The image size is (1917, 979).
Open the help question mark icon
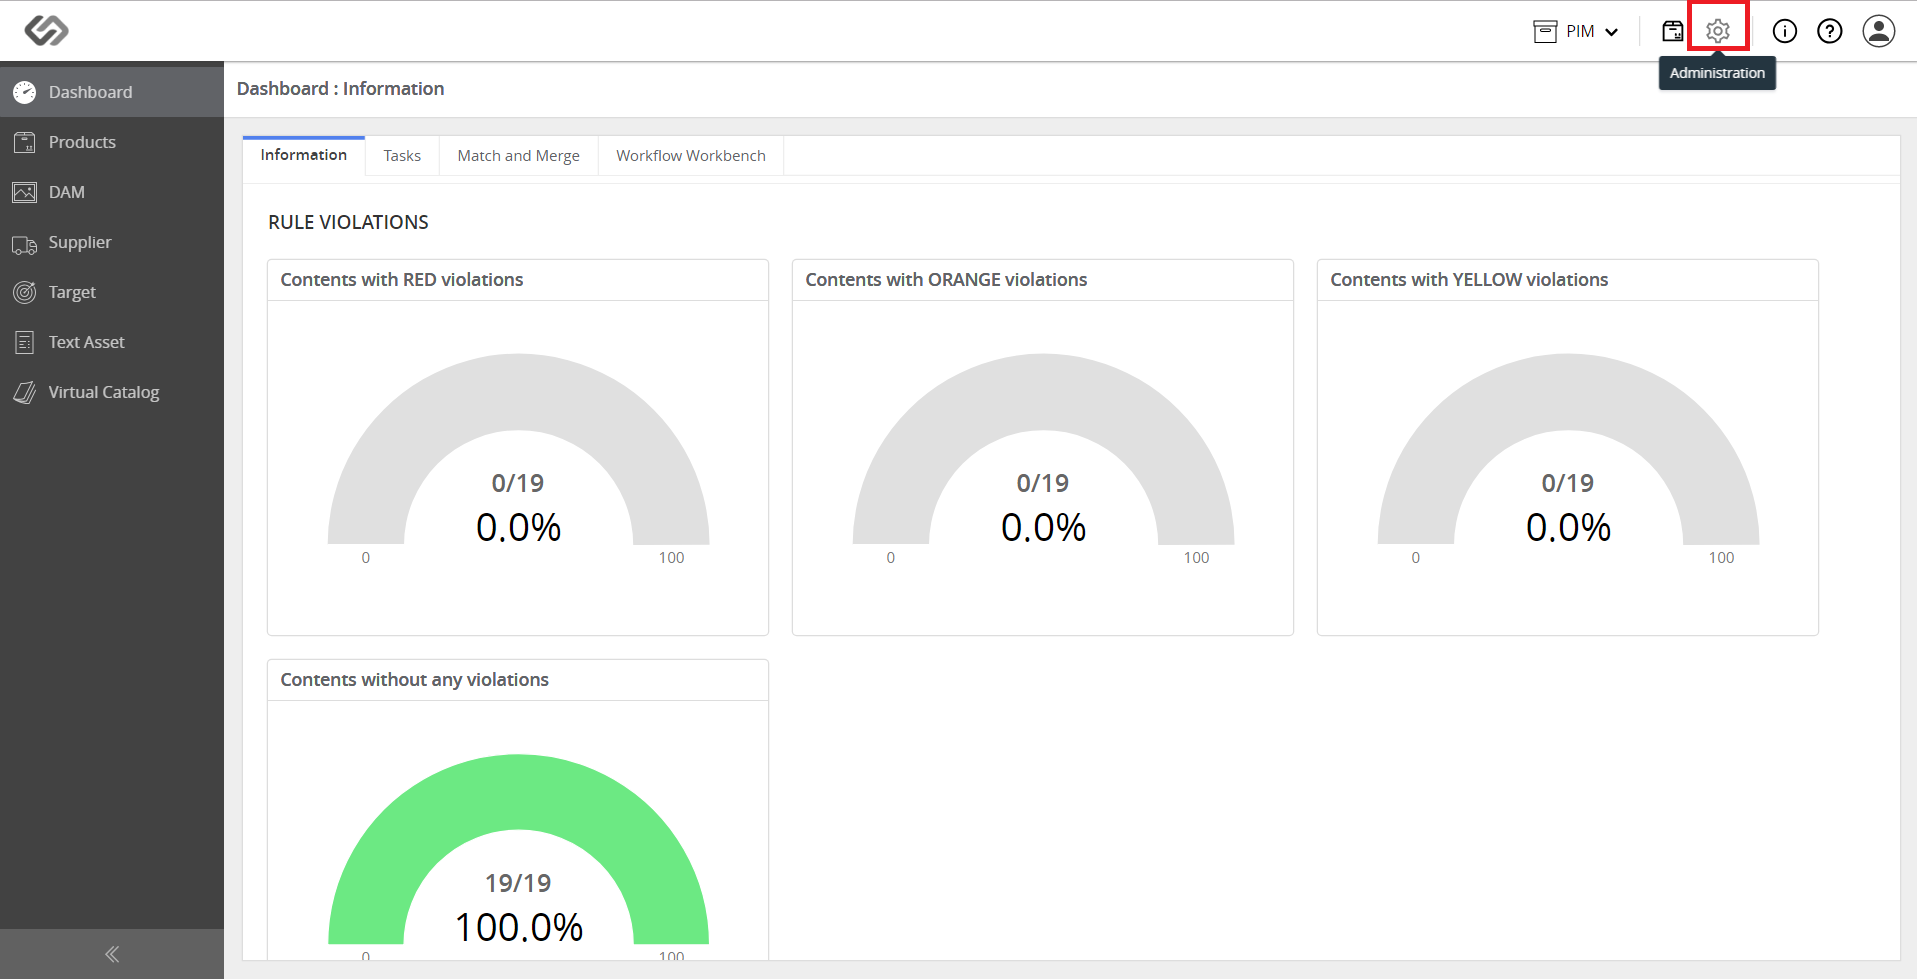pyautogui.click(x=1830, y=31)
